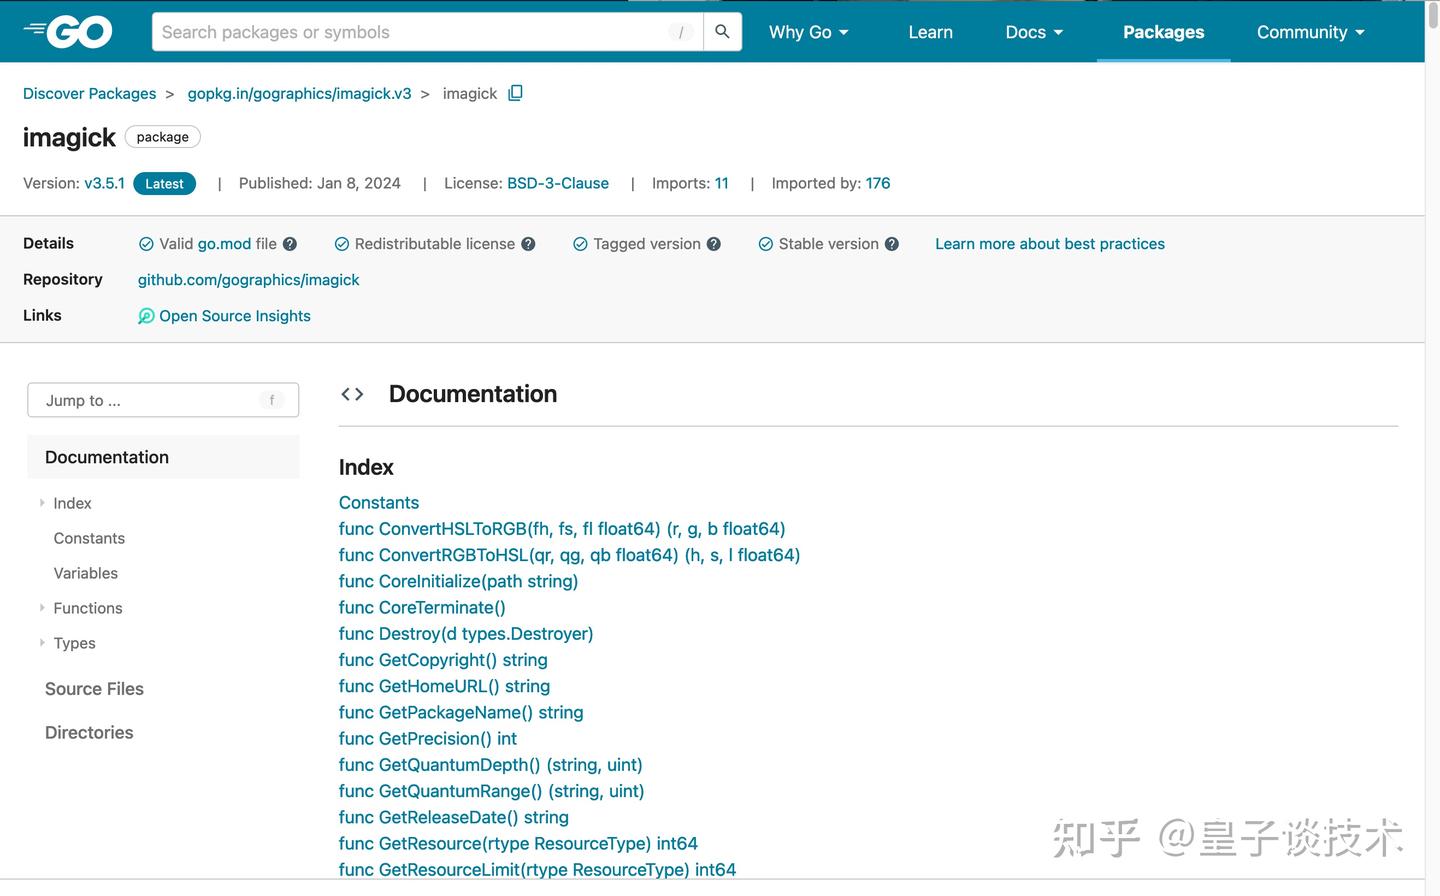Click the search magnifier icon
The image size is (1440, 896).
point(722,31)
